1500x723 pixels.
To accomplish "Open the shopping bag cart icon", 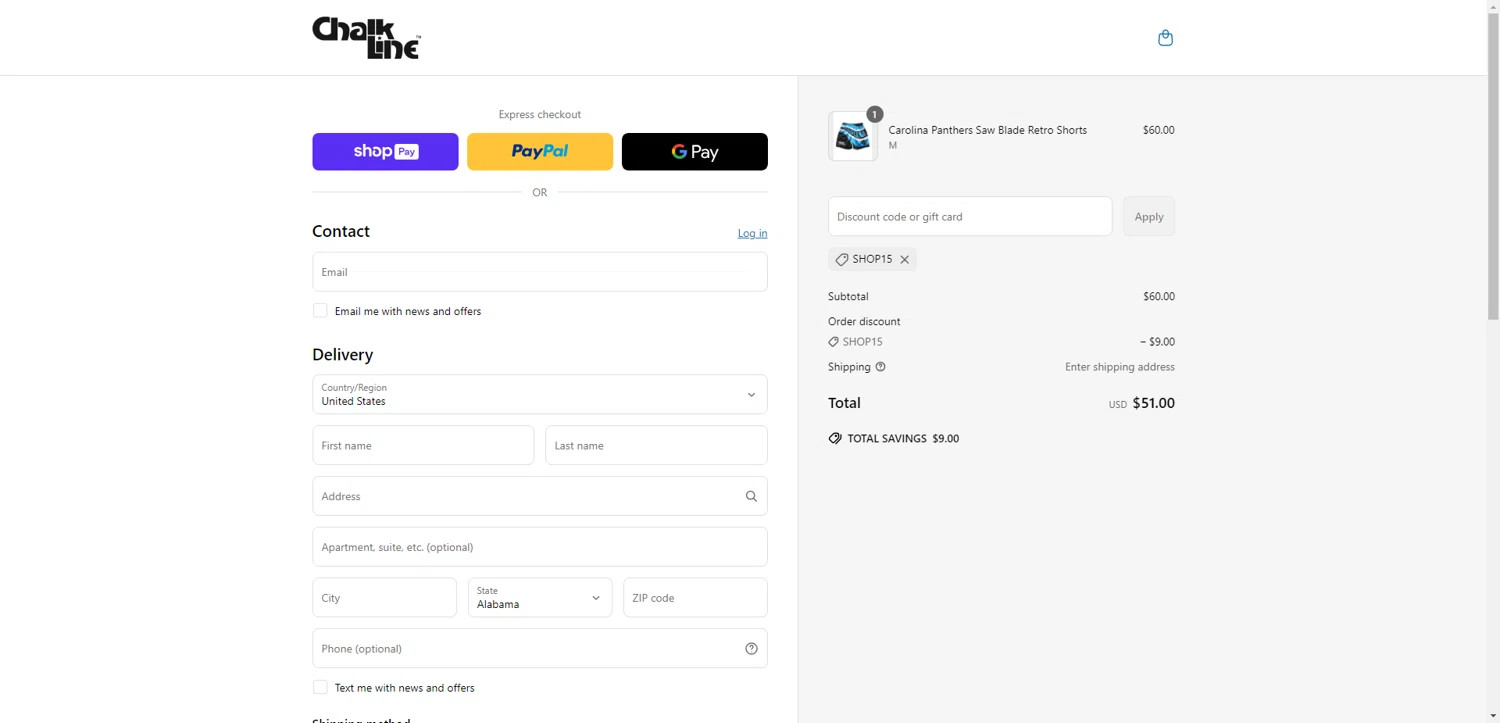I will coord(1165,38).
